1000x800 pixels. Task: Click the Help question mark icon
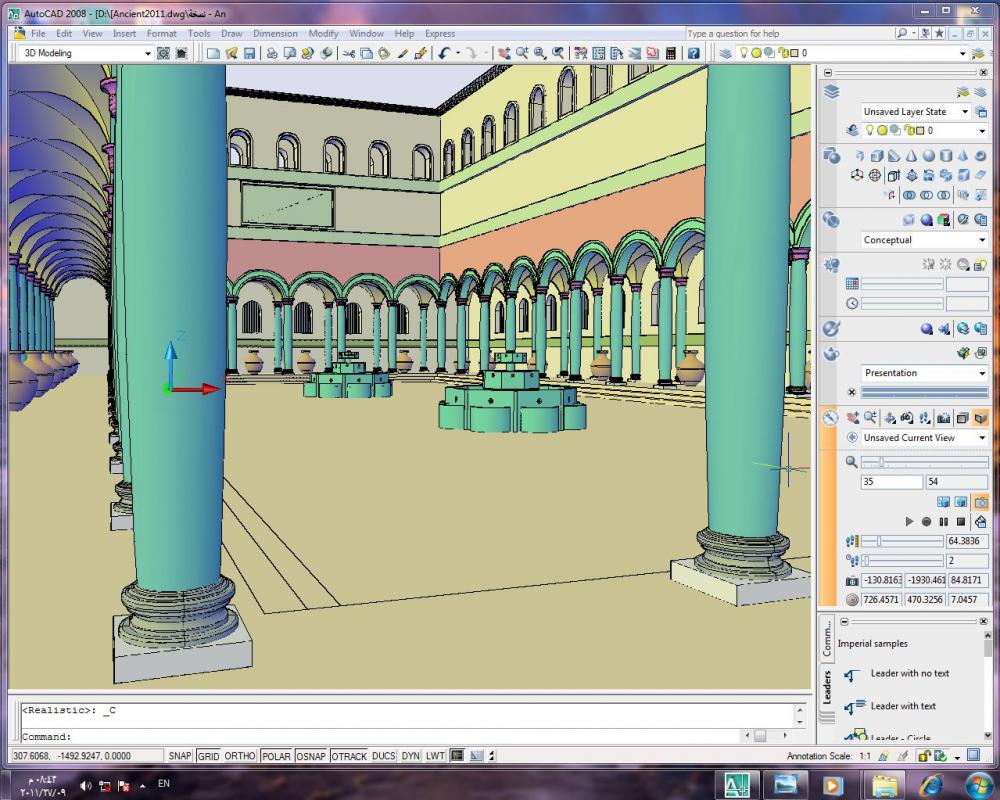(x=693, y=54)
